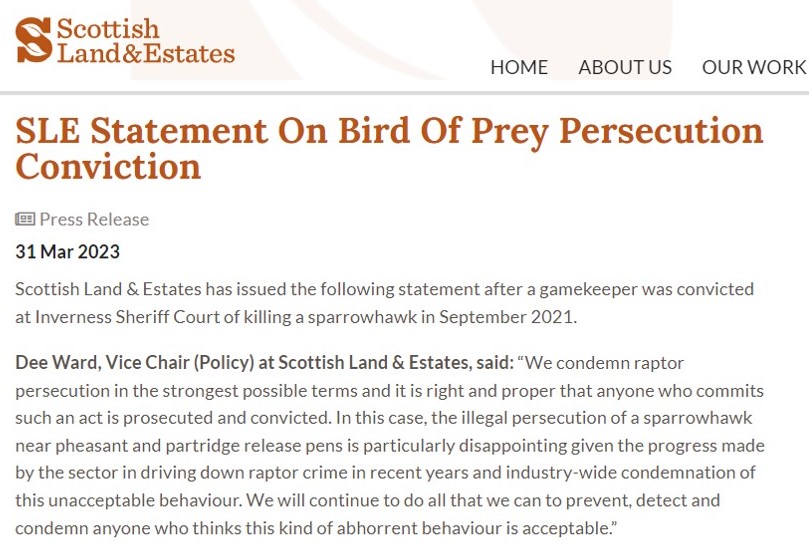Click the SLE Statement article headline
This screenshot has width=809, height=556.
click(389, 131)
